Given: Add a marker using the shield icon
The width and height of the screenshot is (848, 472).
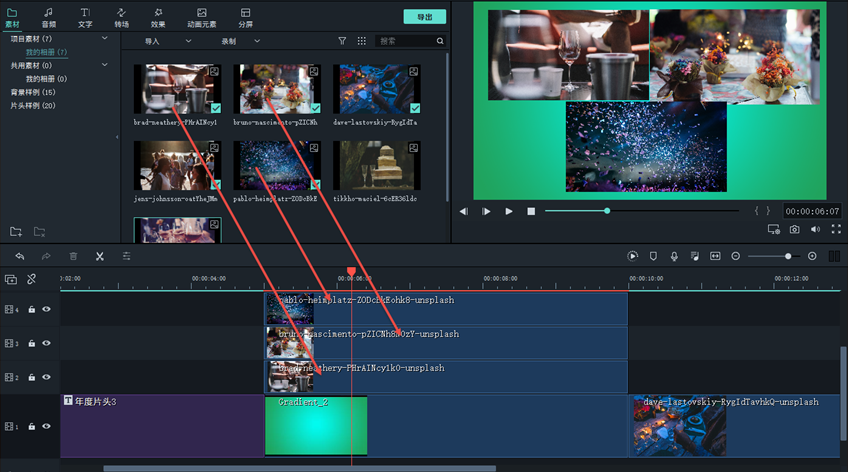Looking at the screenshot, I should (x=653, y=256).
